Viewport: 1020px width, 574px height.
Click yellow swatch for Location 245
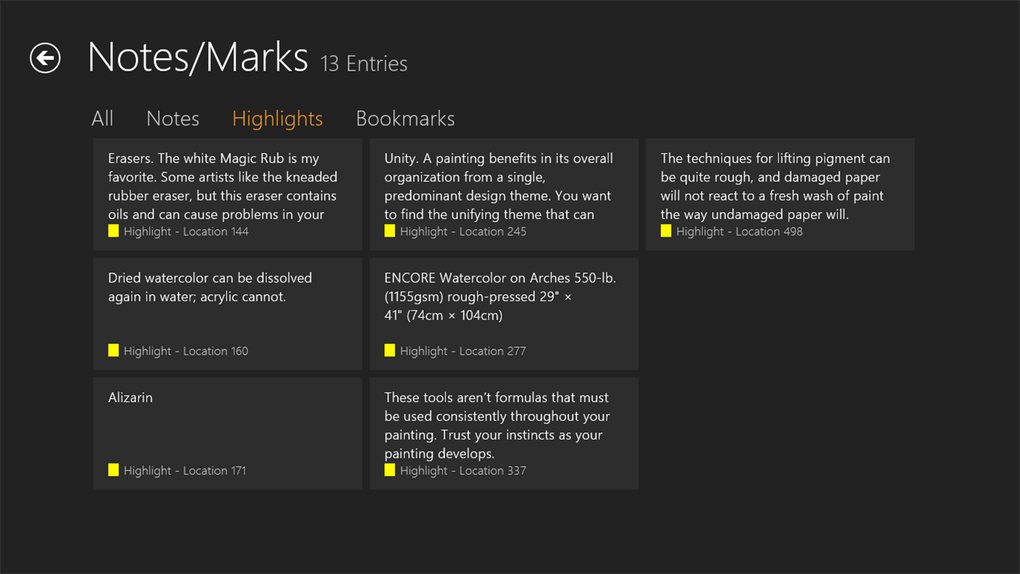click(390, 231)
